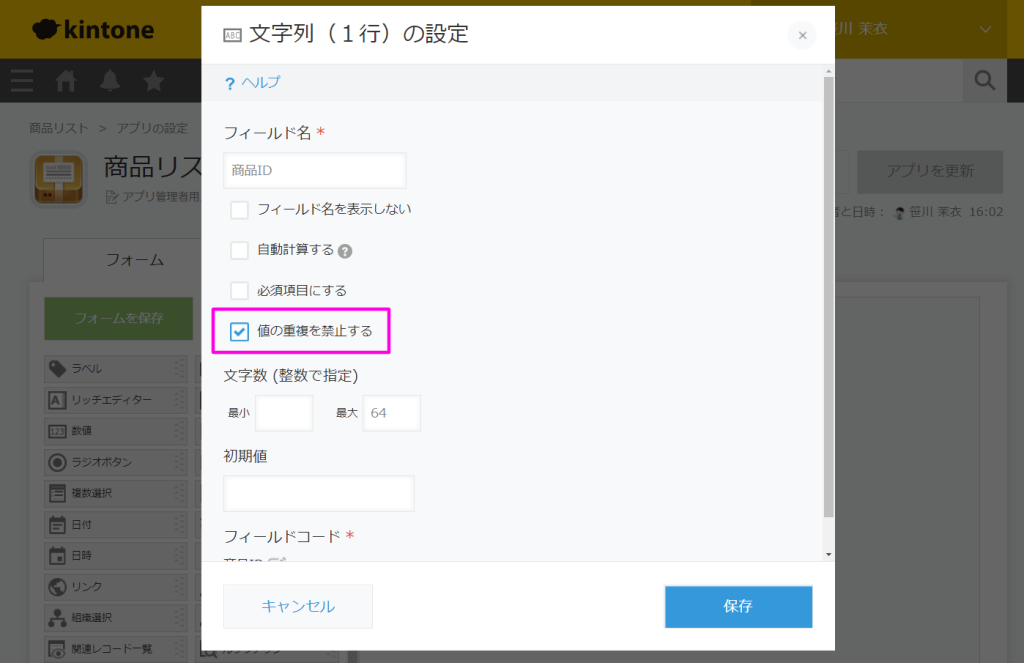Click the dialog vertical scrollbar thumb
This screenshot has width=1024, height=663.
pyautogui.click(x=829, y=297)
